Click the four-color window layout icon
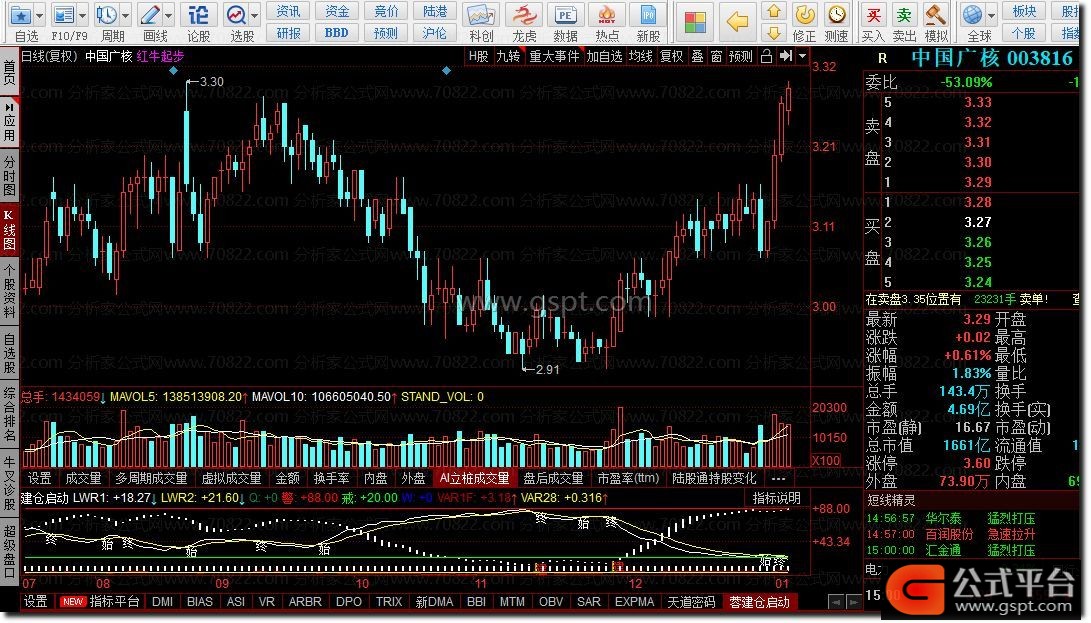 coord(695,22)
